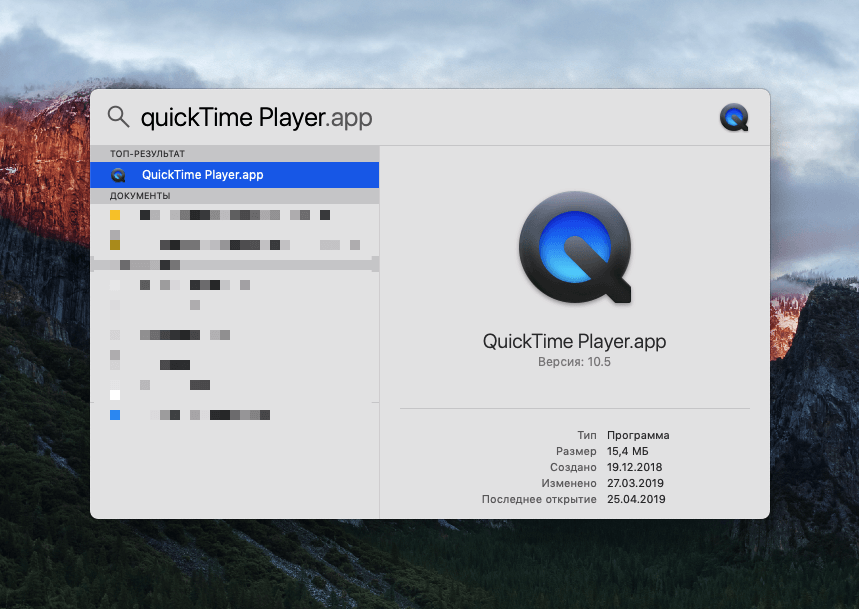
Task: Click the ТОП-РЕЗУЛЬТАТ section header
Action: pos(147,154)
